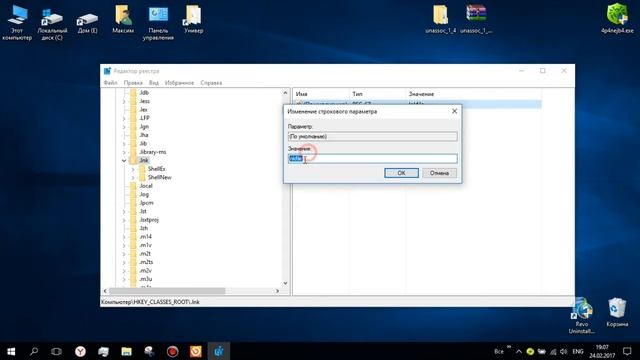Open the taskbar search magnifier
The width and height of the screenshot is (640, 360).
(34, 351)
